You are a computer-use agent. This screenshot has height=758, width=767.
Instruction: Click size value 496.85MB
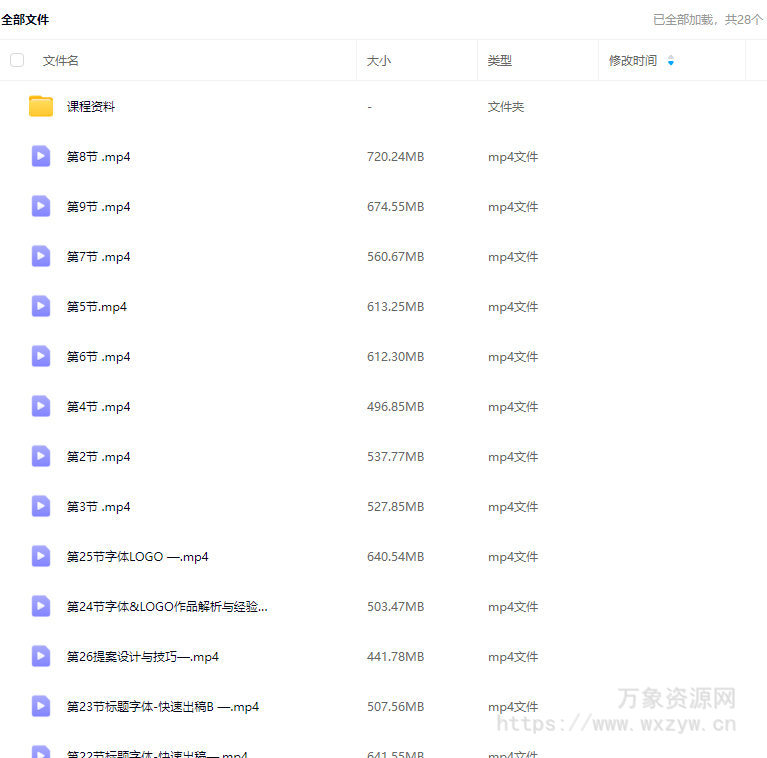396,407
